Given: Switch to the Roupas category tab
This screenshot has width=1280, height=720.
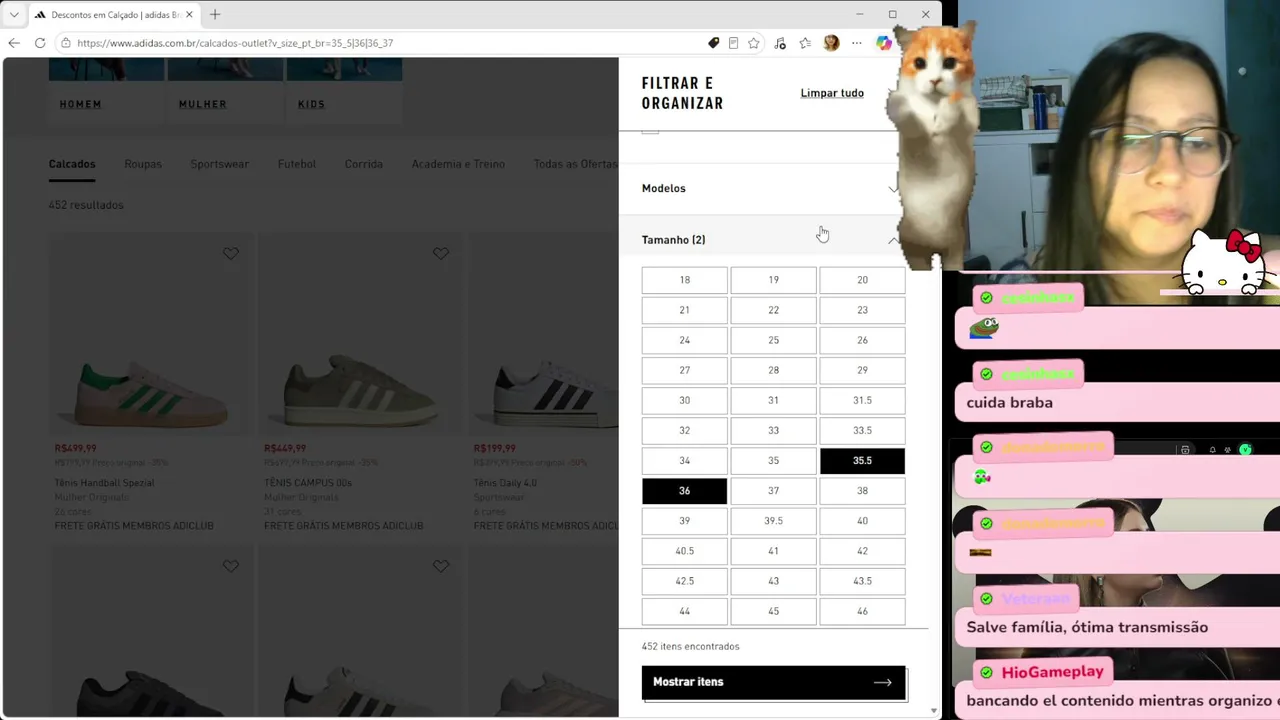Looking at the screenshot, I should (143, 164).
